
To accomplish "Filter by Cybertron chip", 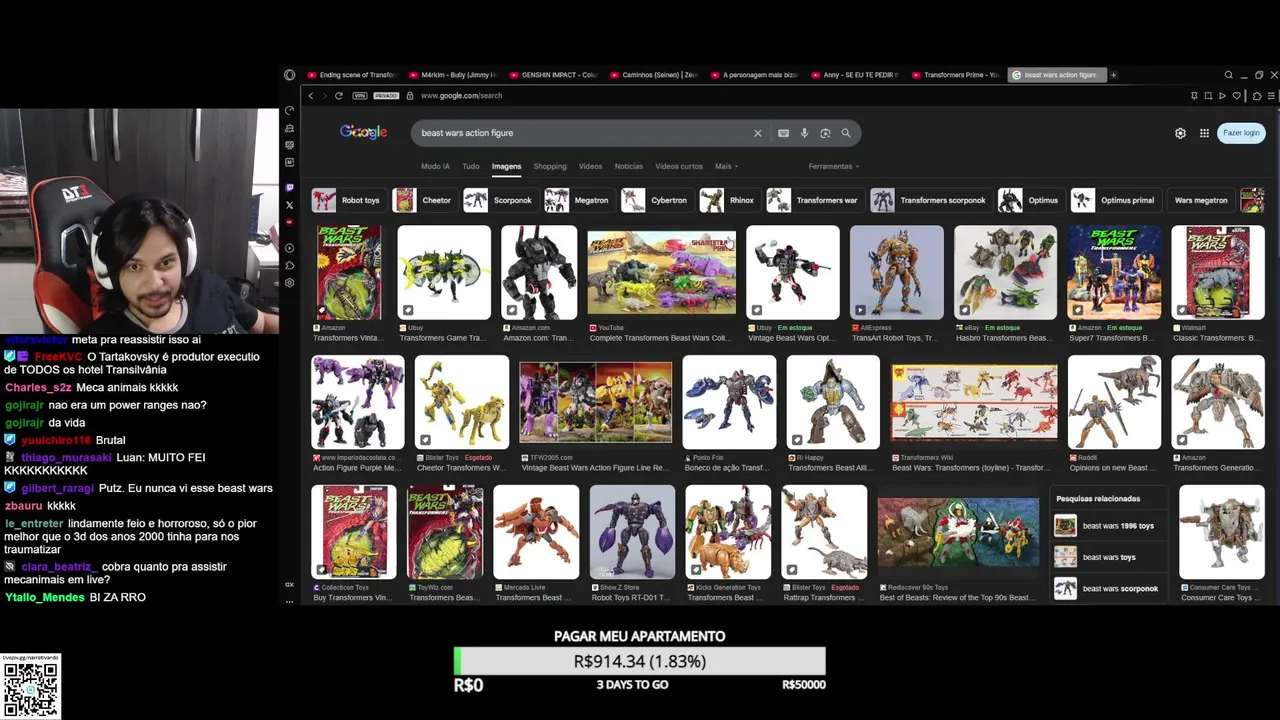I will pos(655,200).
